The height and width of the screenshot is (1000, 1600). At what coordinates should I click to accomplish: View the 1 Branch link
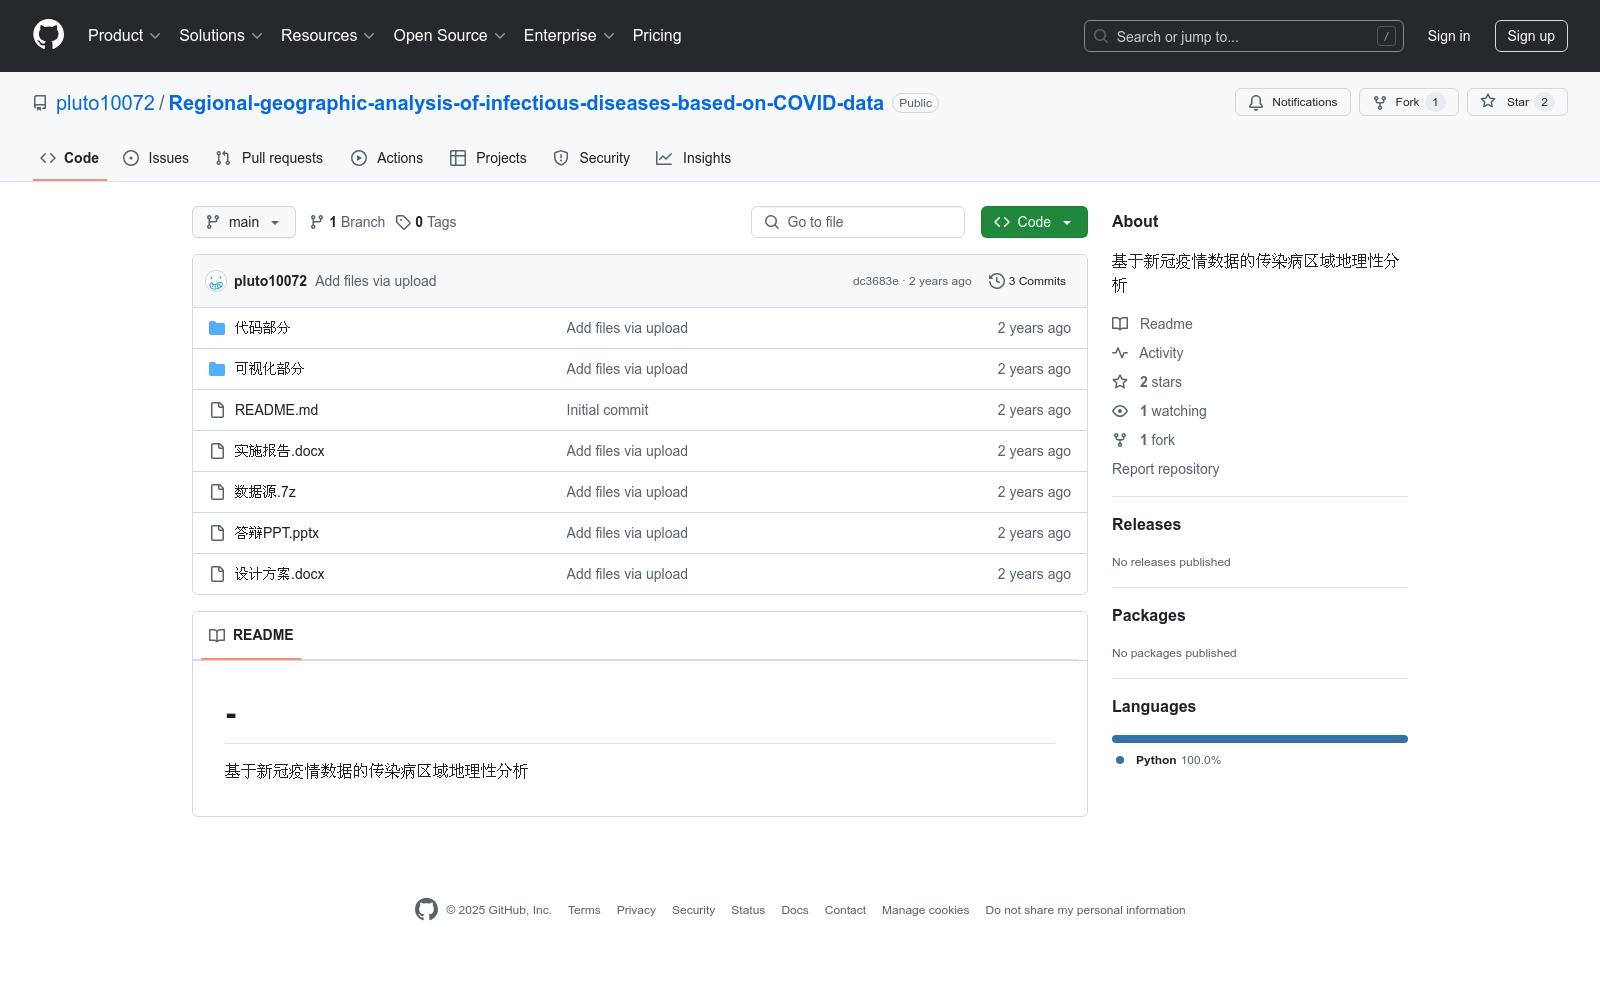click(347, 222)
